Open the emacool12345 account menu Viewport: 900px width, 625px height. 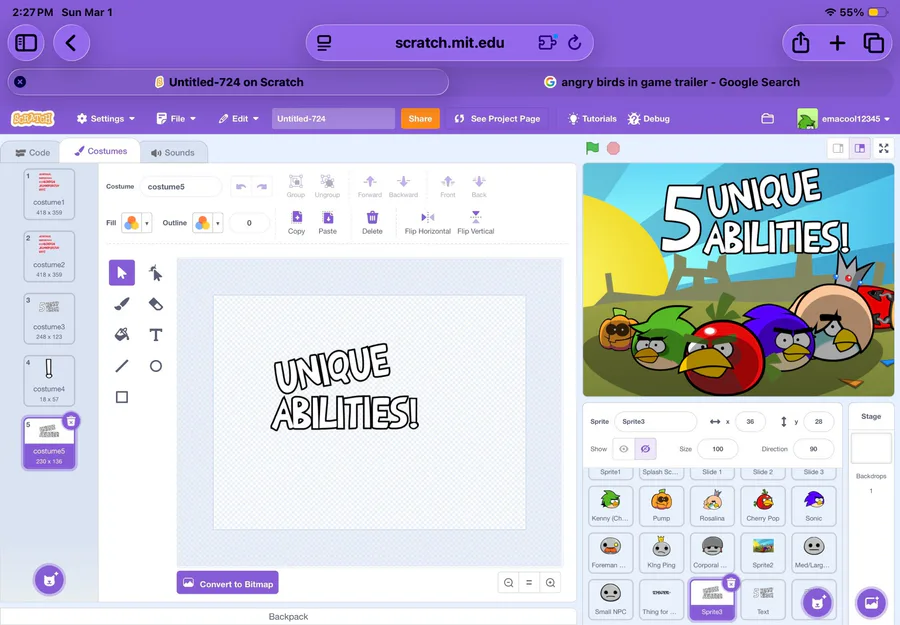(844, 119)
